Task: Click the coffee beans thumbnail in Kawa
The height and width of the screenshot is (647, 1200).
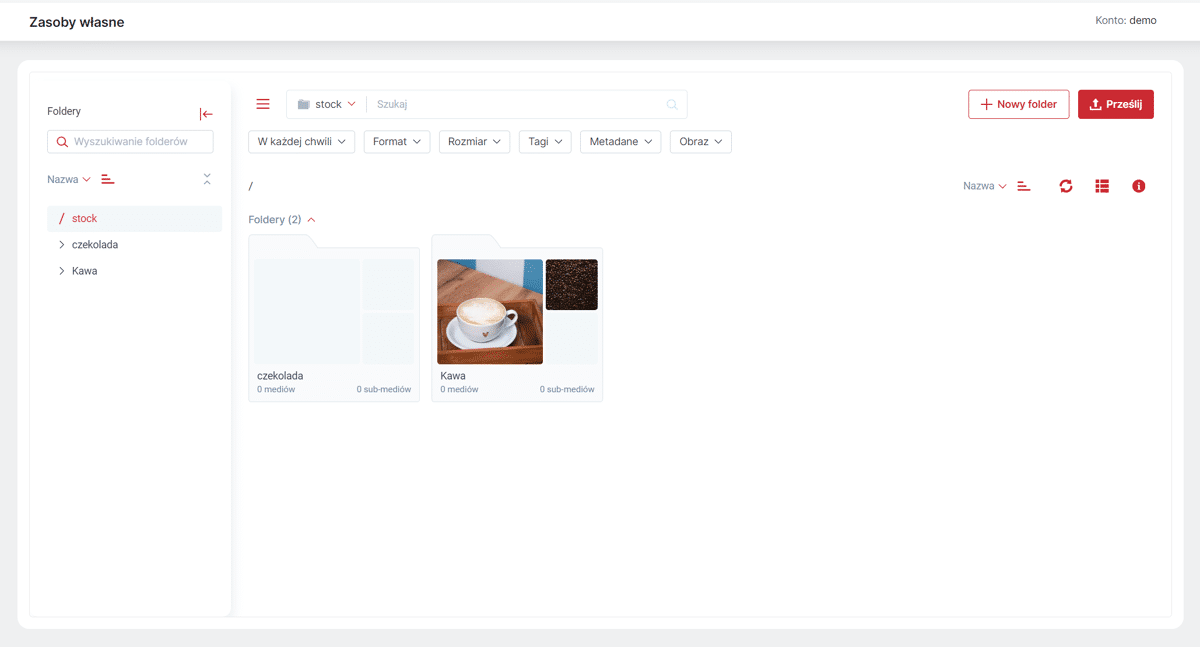Action: (572, 285)
